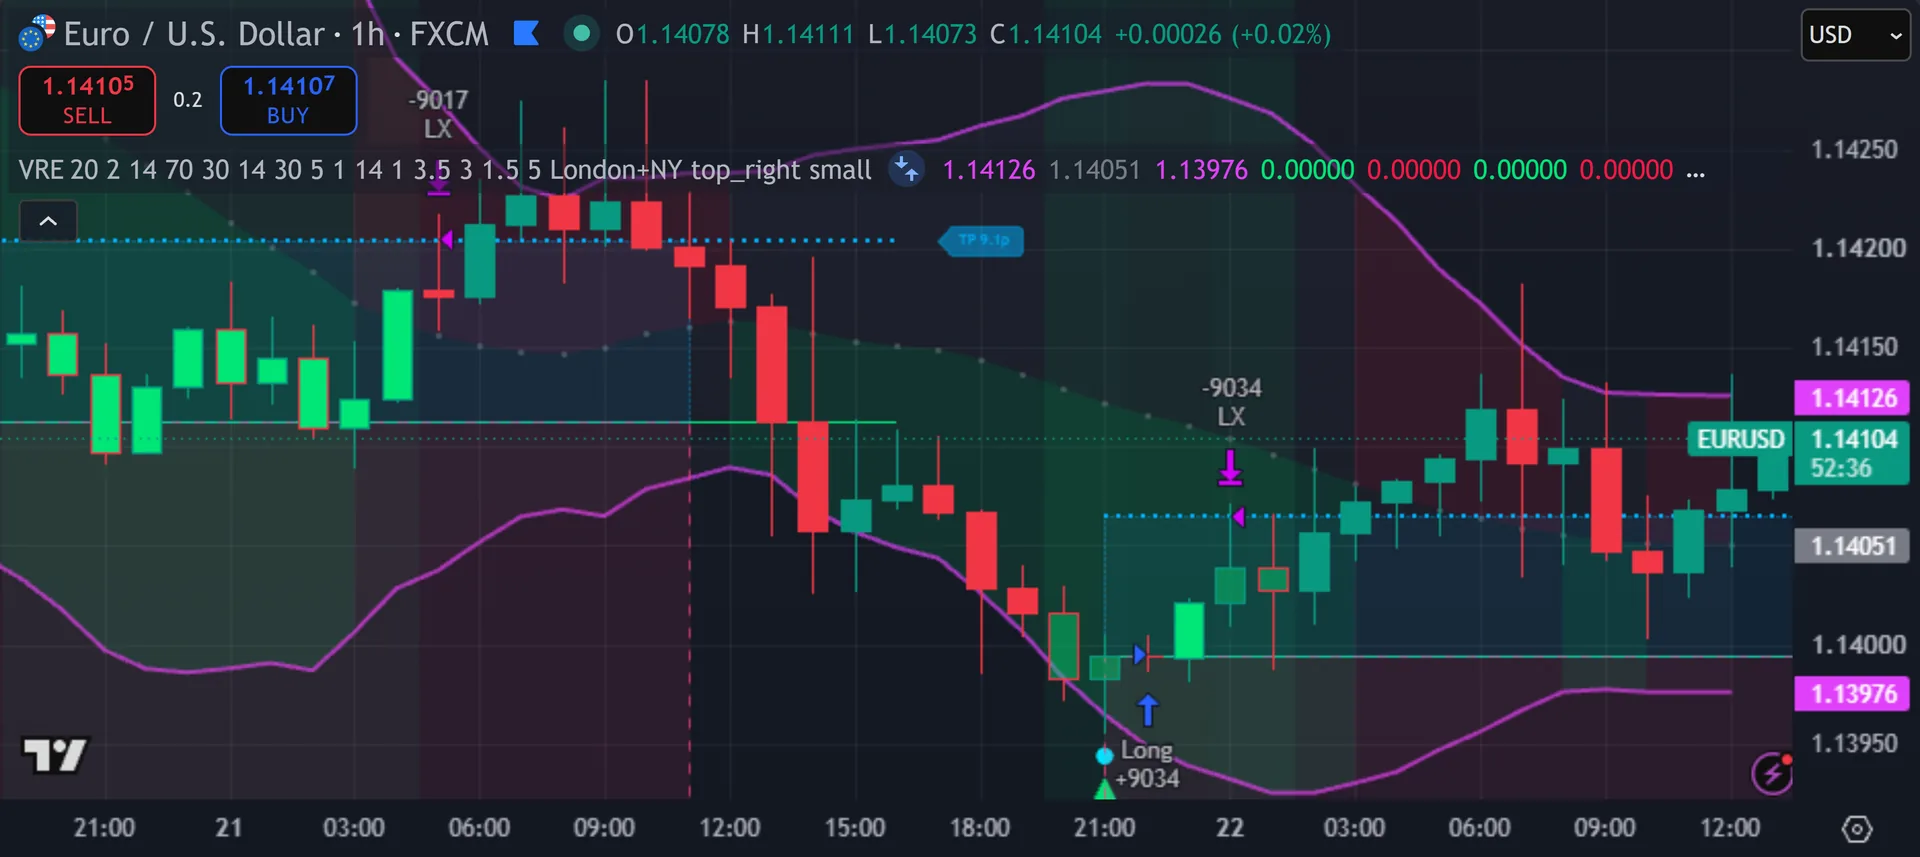Screen dimensions: 1920x857
Task: Click the strategy arrows icon in VRE legend
Action: point(906,169)
